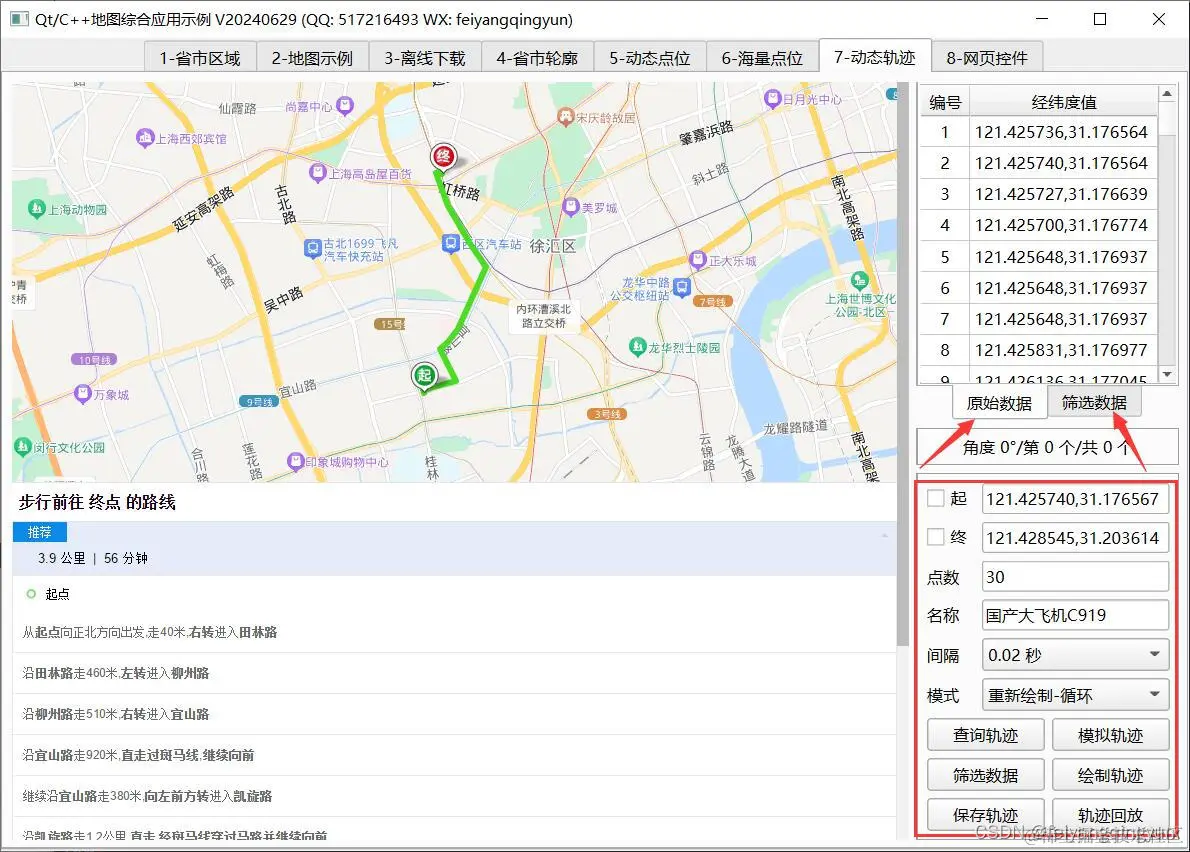Select the 15号线 metro line badge

(x=390, y=324)
